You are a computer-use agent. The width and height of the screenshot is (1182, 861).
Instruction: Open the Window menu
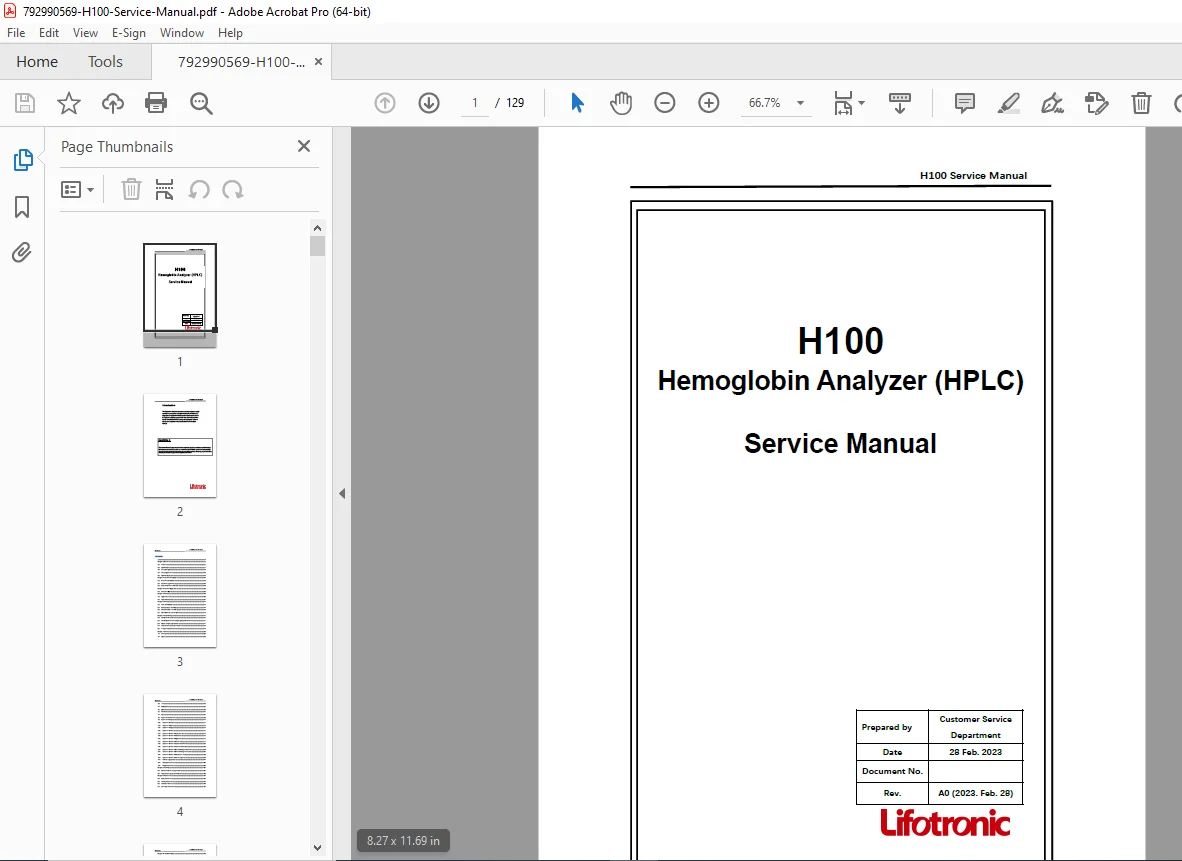182,32
